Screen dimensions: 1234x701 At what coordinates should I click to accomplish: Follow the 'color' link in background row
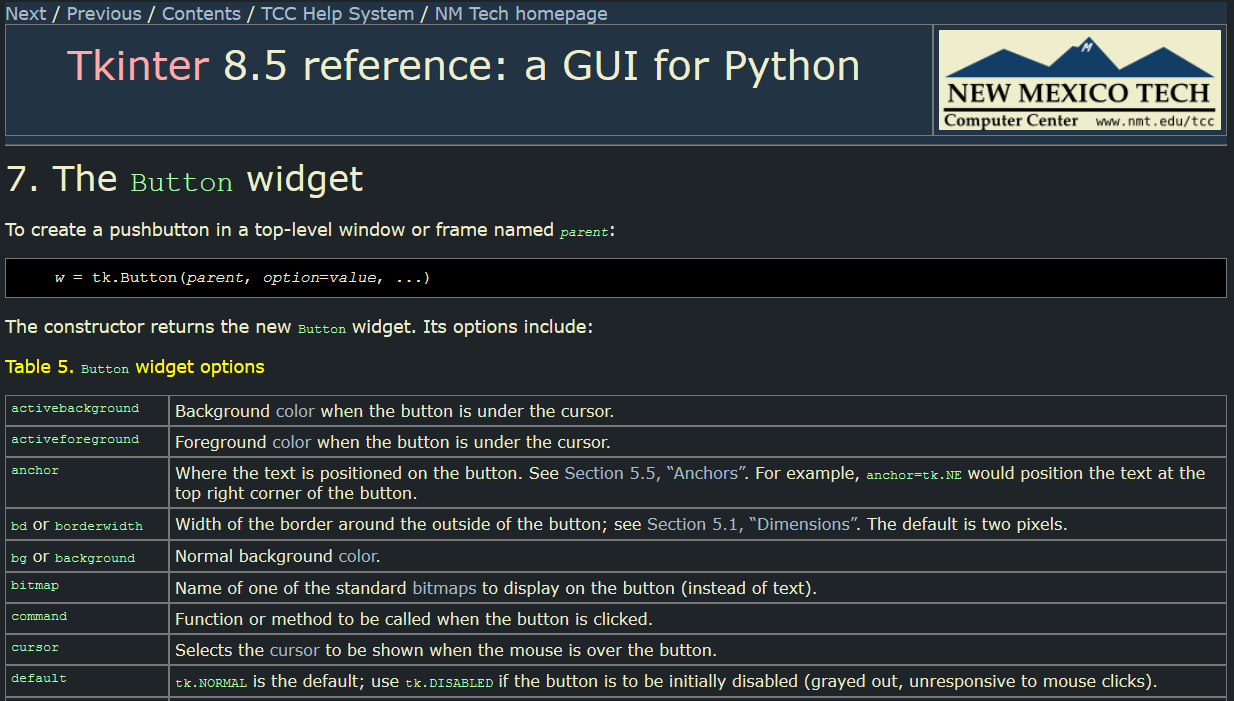pos(357,556)
